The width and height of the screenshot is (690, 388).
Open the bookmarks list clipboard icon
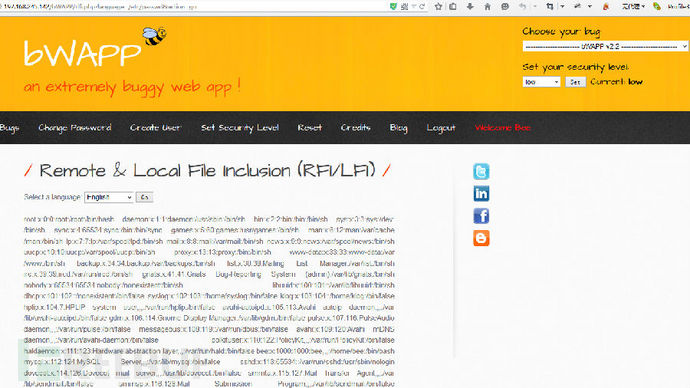[x=453, y=6]
